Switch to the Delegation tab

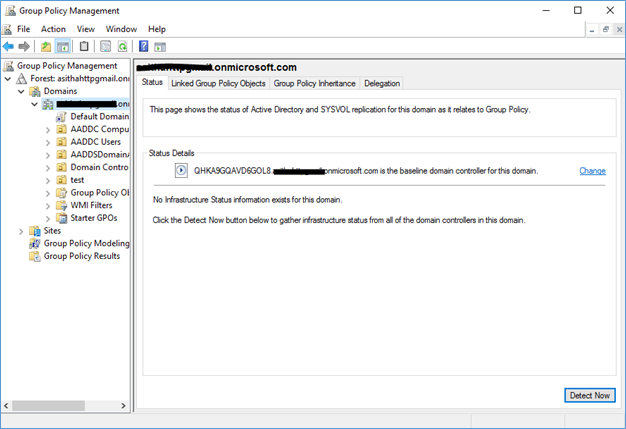(382, 83)
